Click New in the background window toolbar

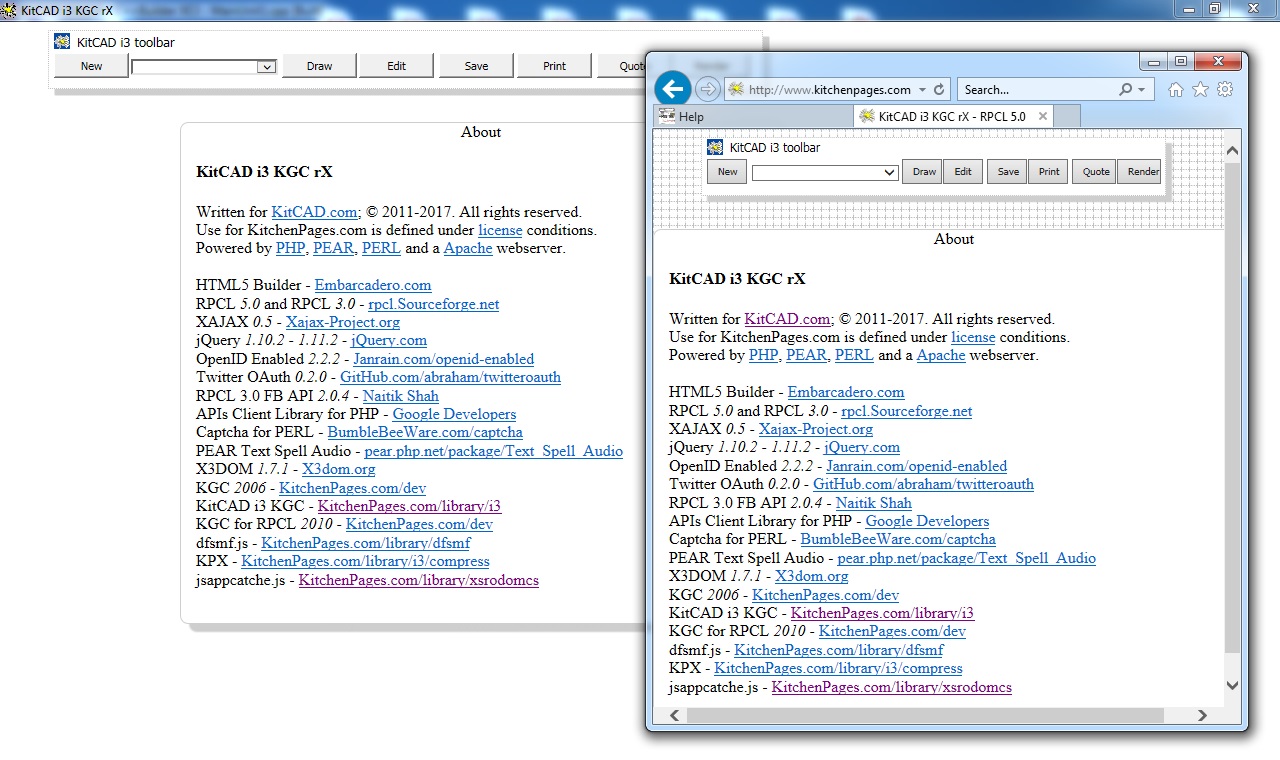tap(91, 66)
